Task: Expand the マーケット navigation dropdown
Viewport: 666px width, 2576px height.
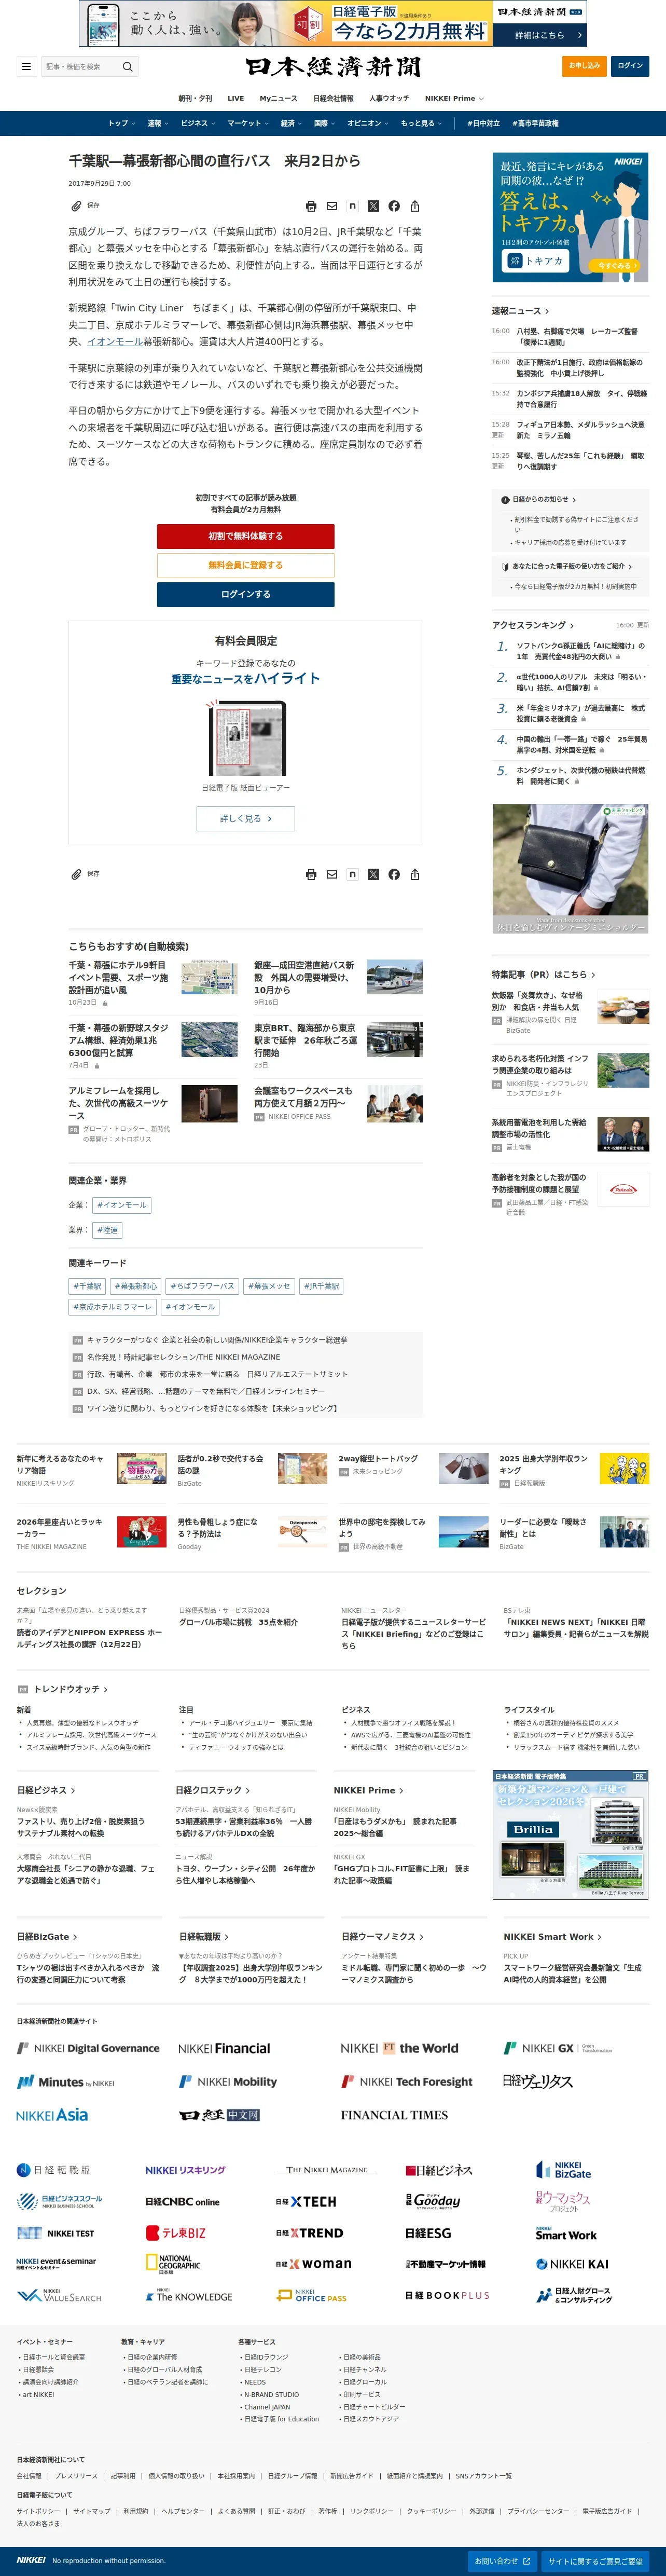Action: [247, 123]
